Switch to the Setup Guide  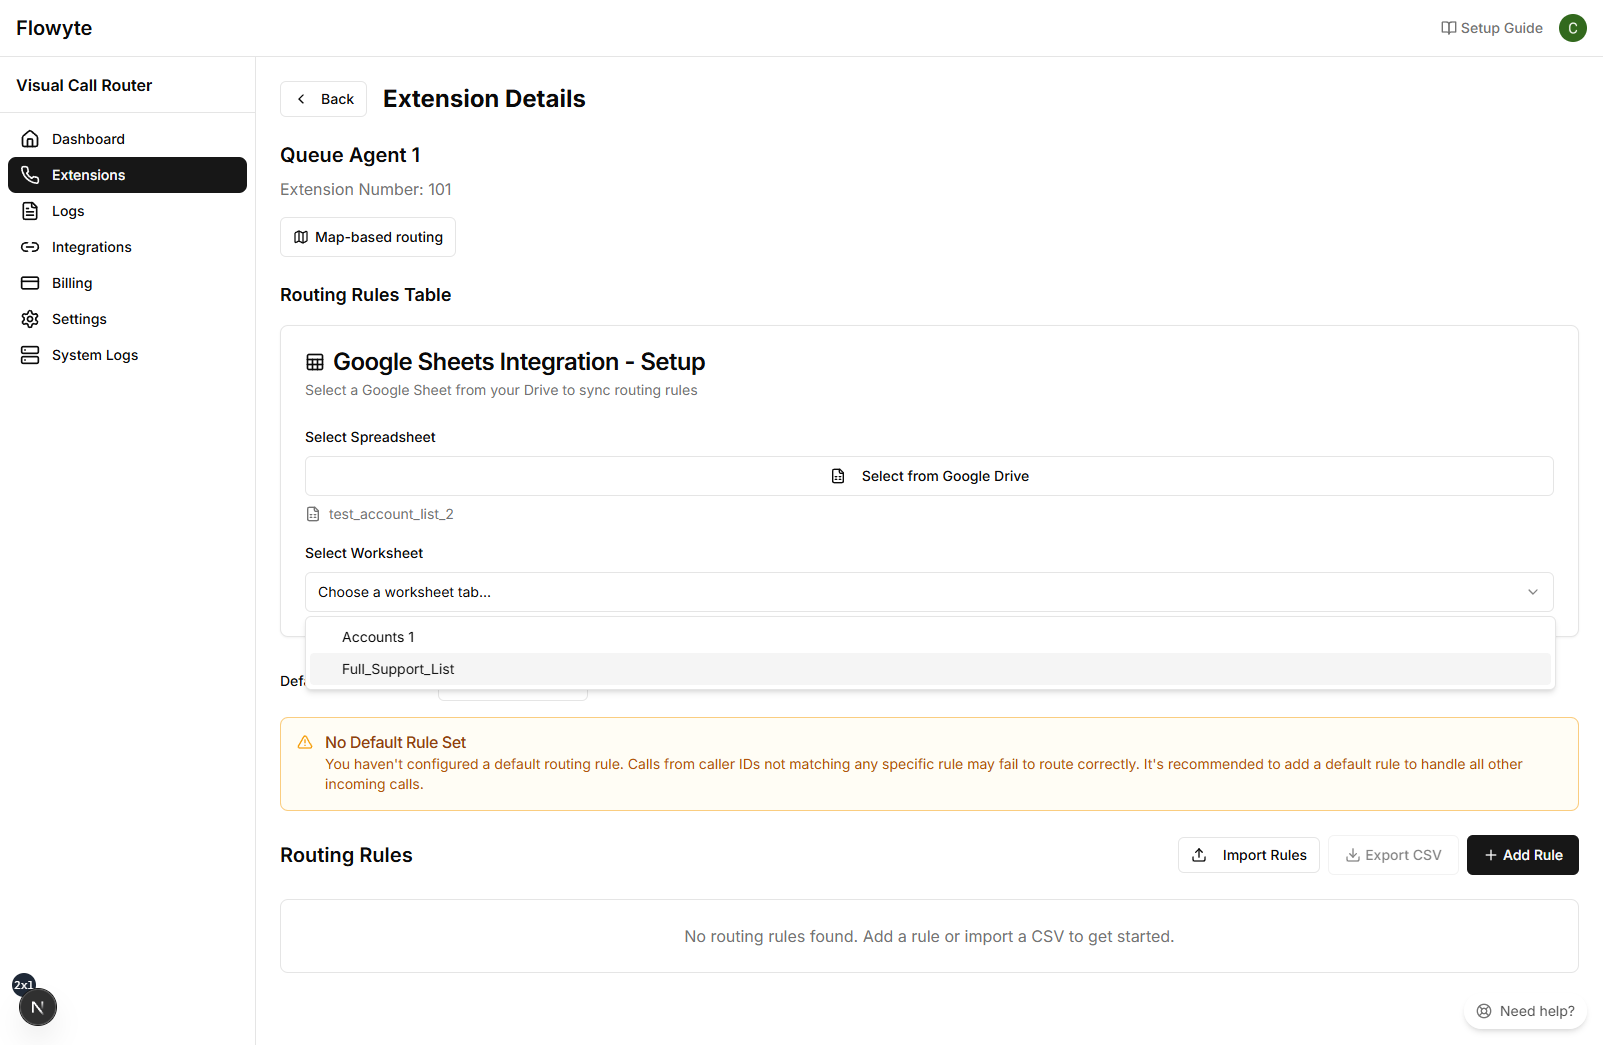(x=1491, y=28)
